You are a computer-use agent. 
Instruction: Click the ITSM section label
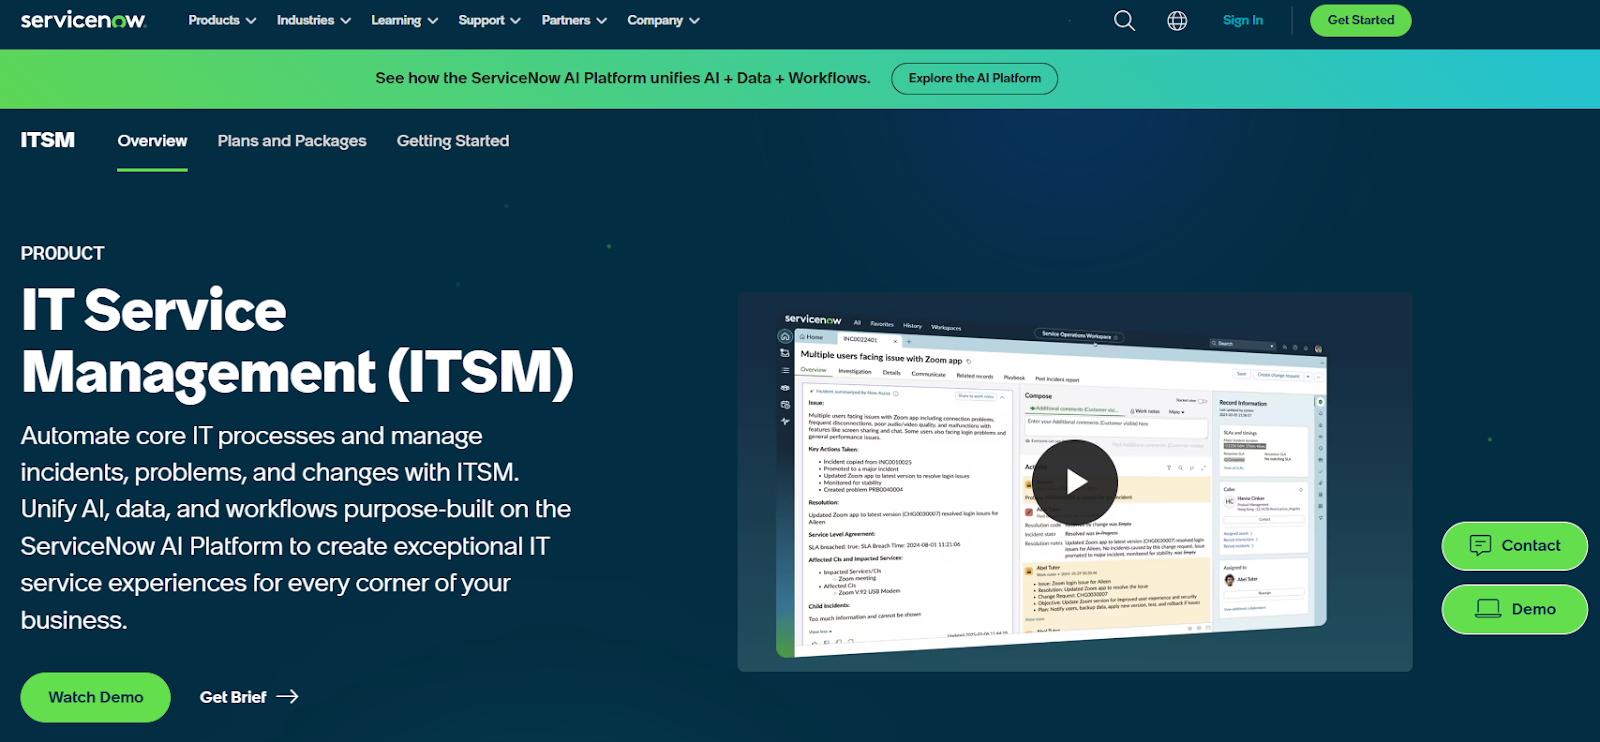[48, 140]
